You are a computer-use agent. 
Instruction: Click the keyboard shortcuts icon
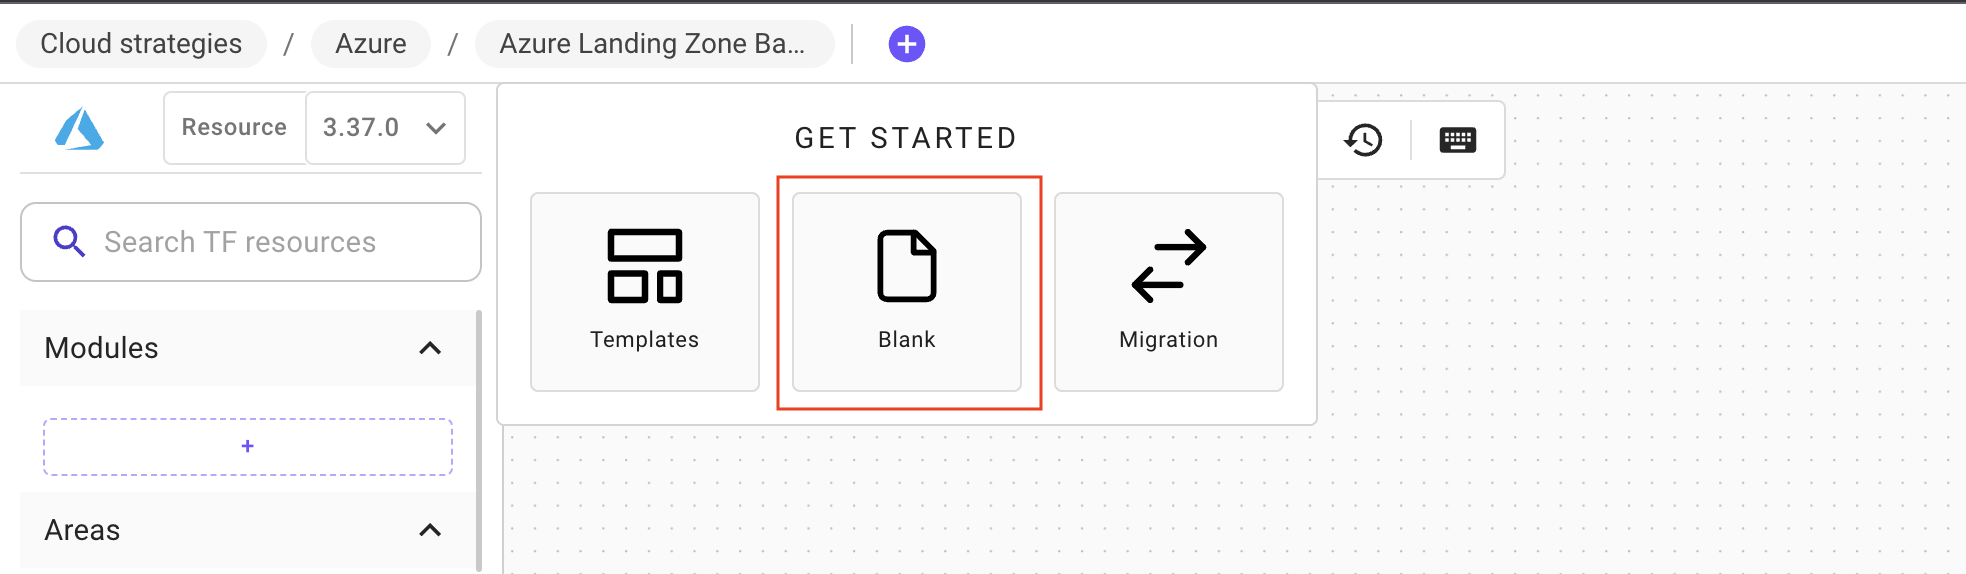1457,140
